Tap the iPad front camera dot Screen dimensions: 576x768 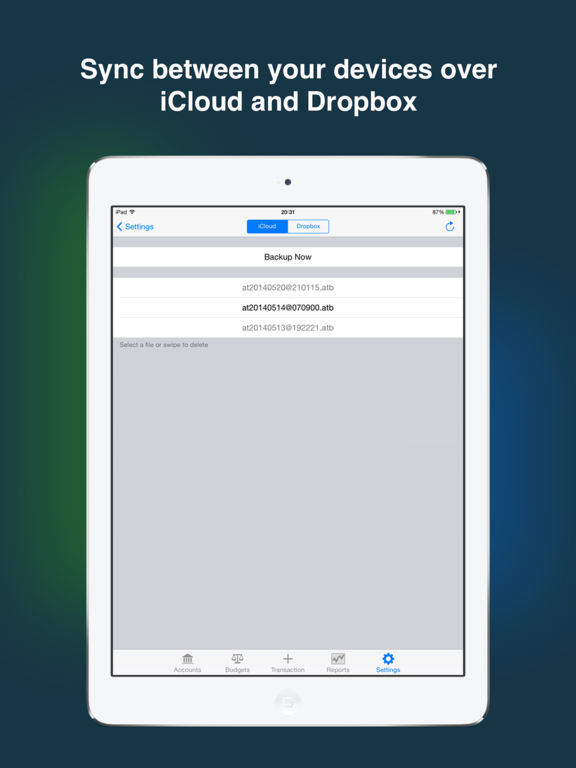point(288,182)
